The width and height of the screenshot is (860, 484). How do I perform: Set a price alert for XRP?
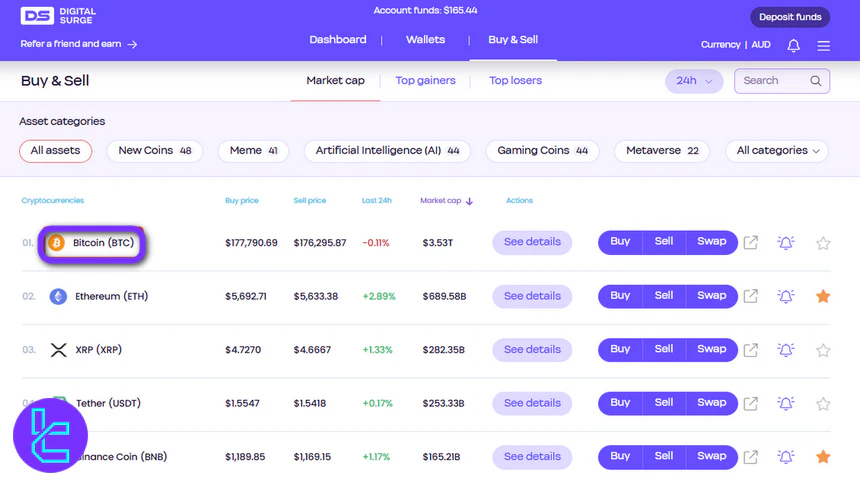coord(785,350)
